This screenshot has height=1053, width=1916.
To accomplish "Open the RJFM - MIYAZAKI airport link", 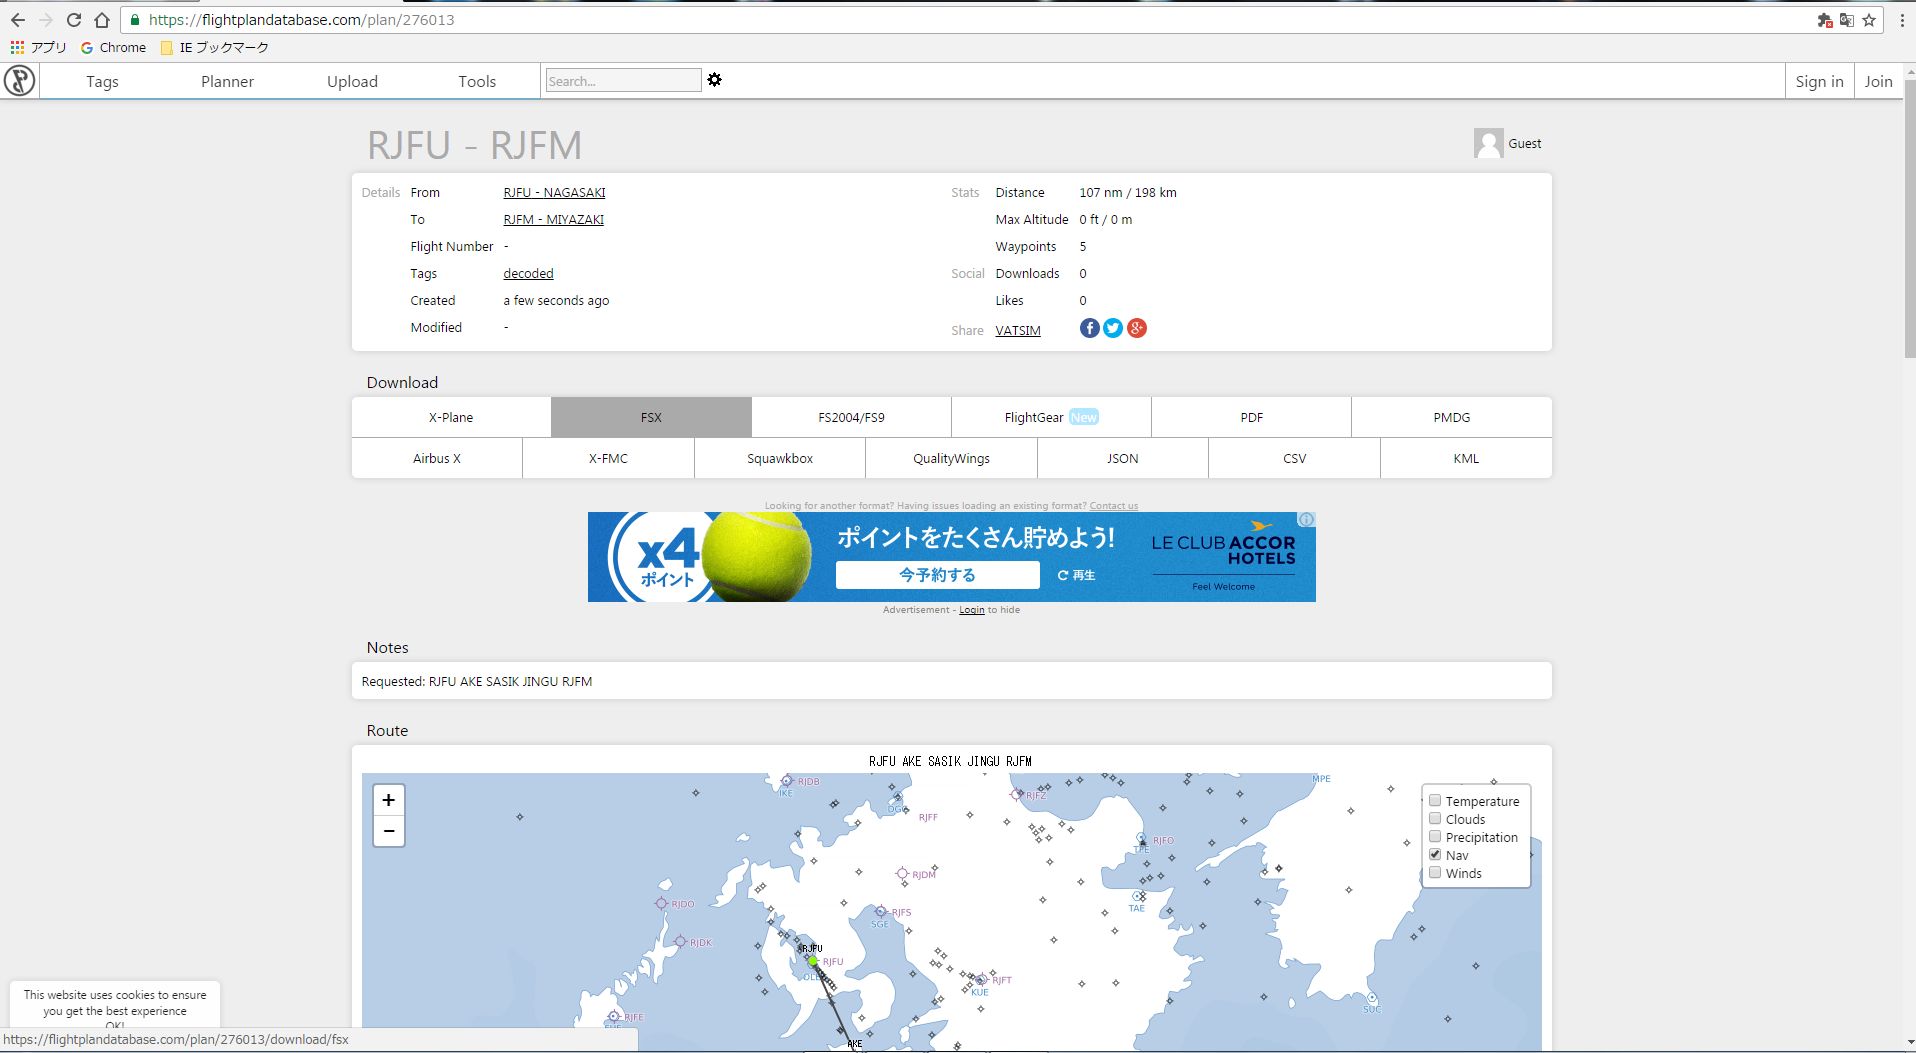I will [x=553, y=219].
